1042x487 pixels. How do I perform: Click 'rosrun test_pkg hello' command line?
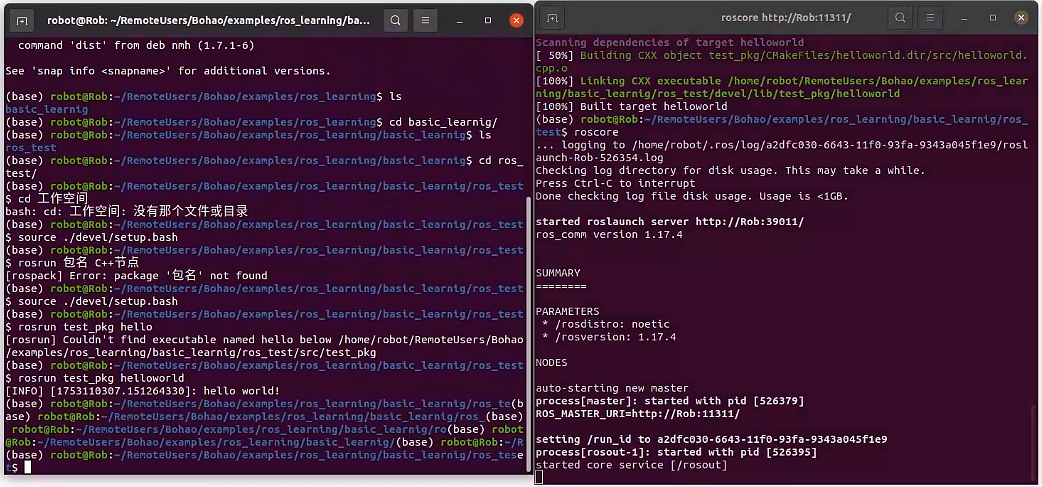pyautogui.click(x=78, y=327)
